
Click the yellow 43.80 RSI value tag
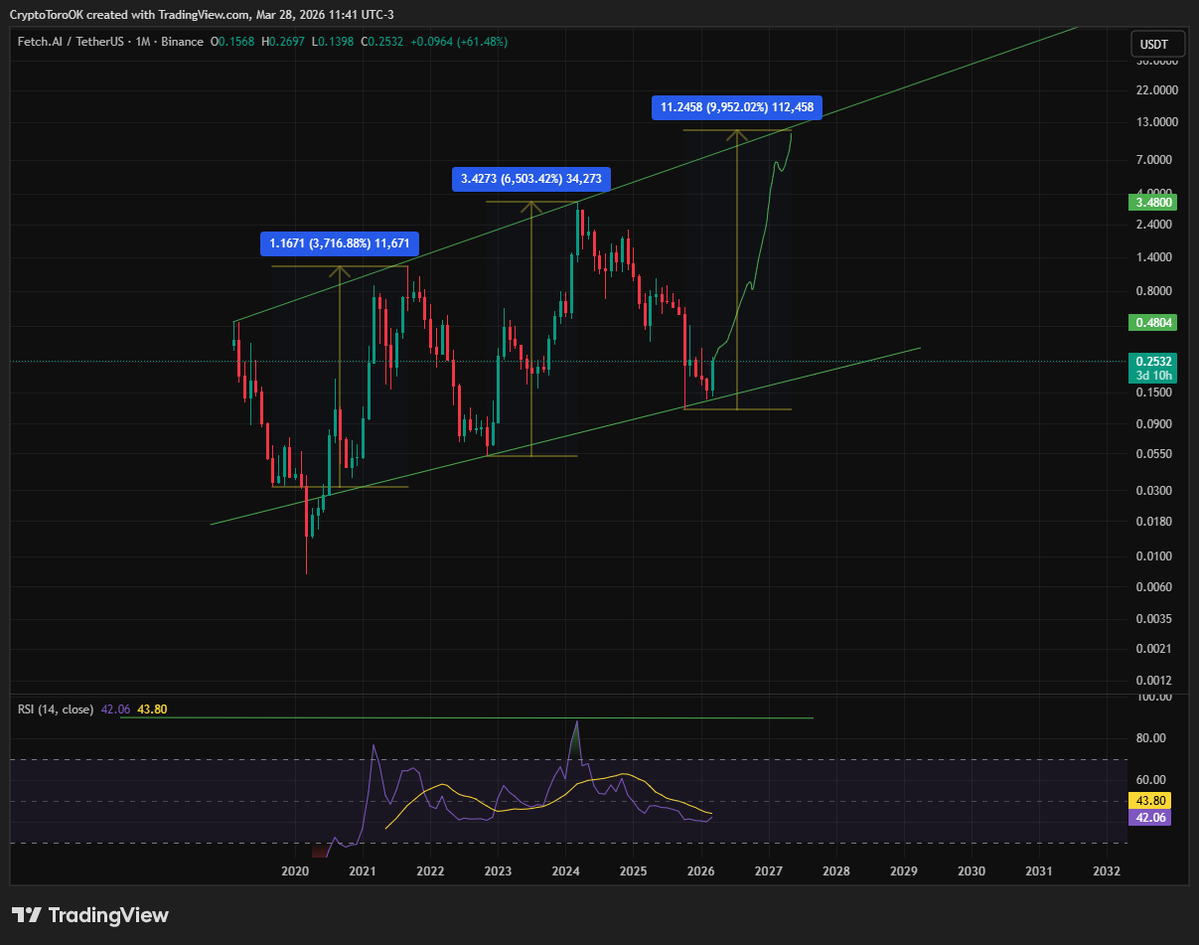(x=1150, y=800)
